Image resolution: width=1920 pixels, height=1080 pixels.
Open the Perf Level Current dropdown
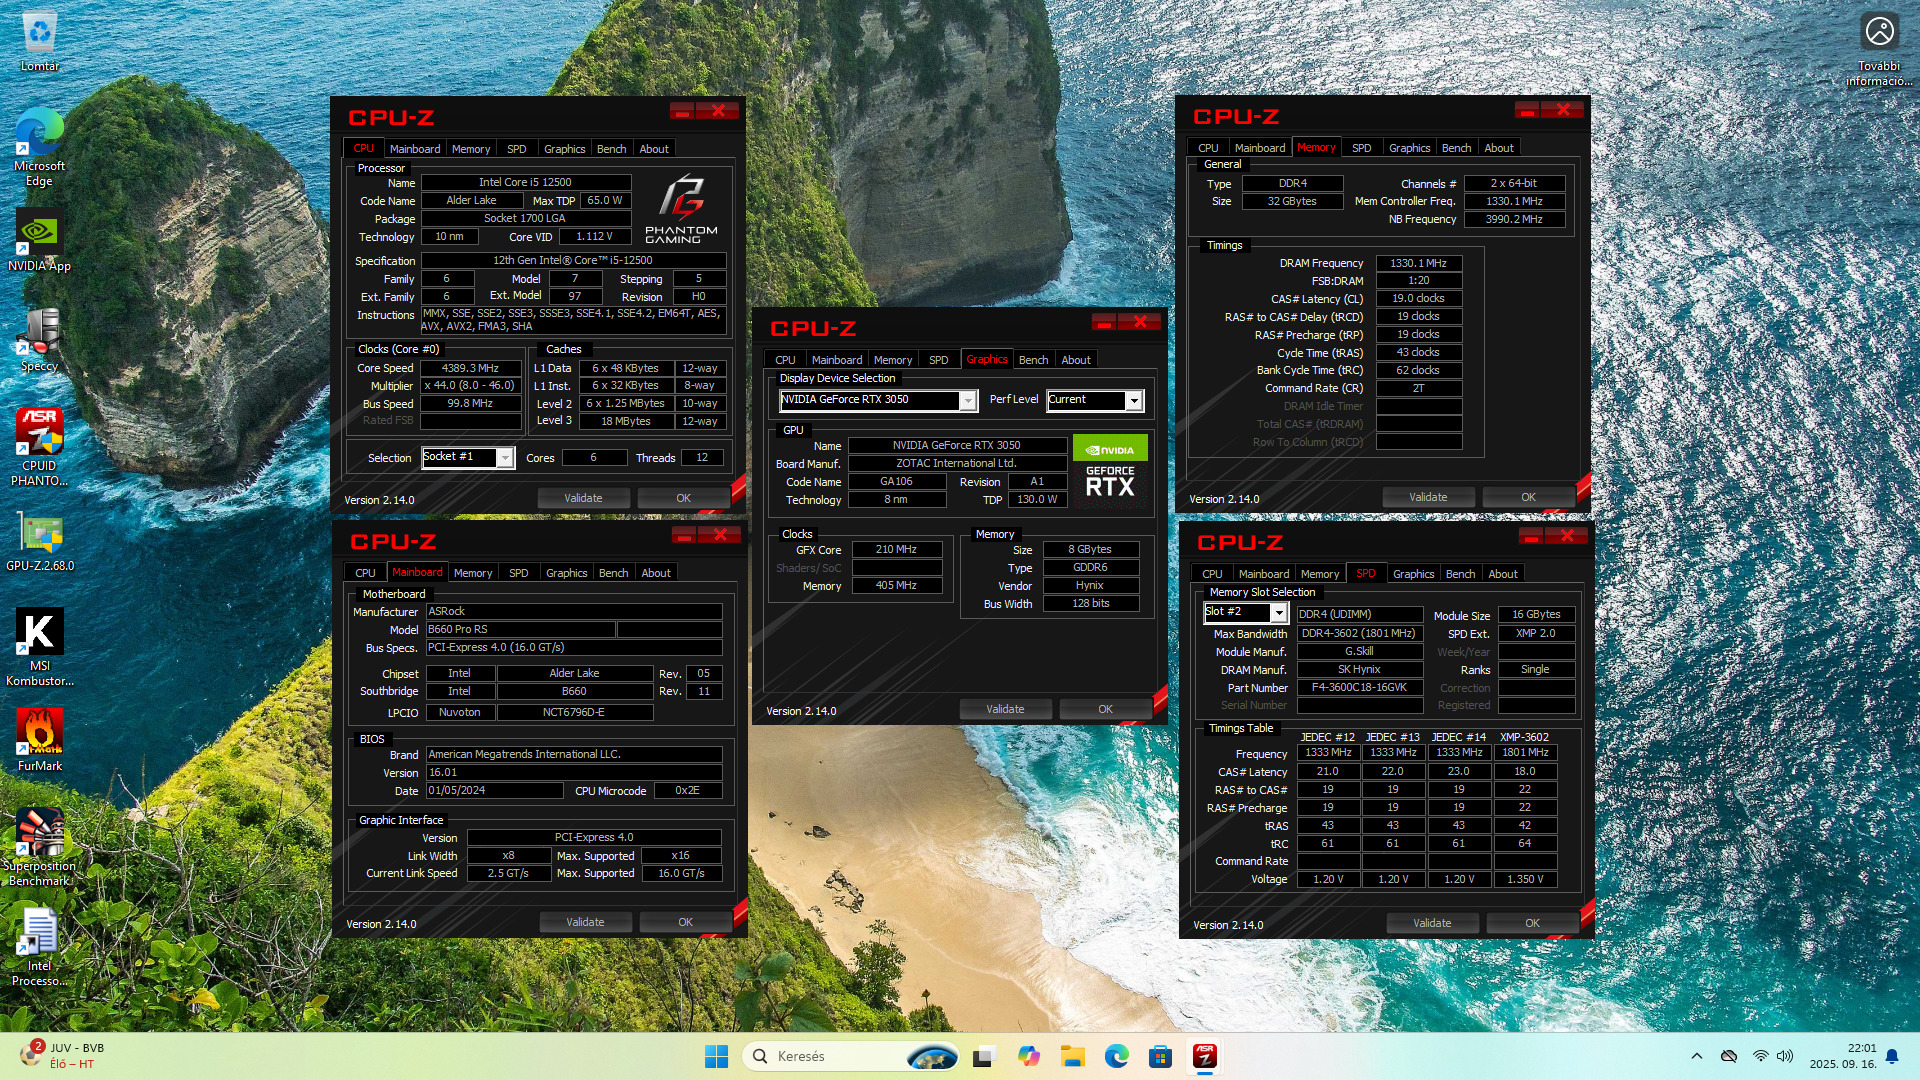click(x=1133, y=401)
